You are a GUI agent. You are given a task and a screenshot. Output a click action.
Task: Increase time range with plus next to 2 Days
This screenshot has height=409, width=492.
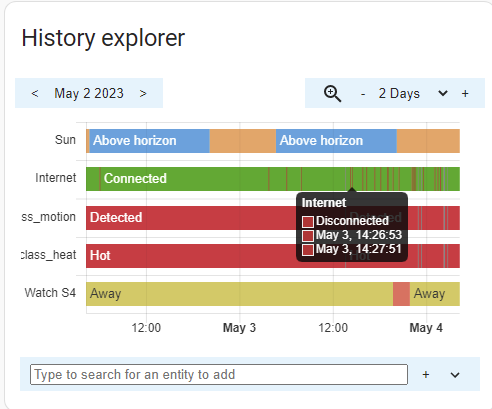(x=465, y=94)
